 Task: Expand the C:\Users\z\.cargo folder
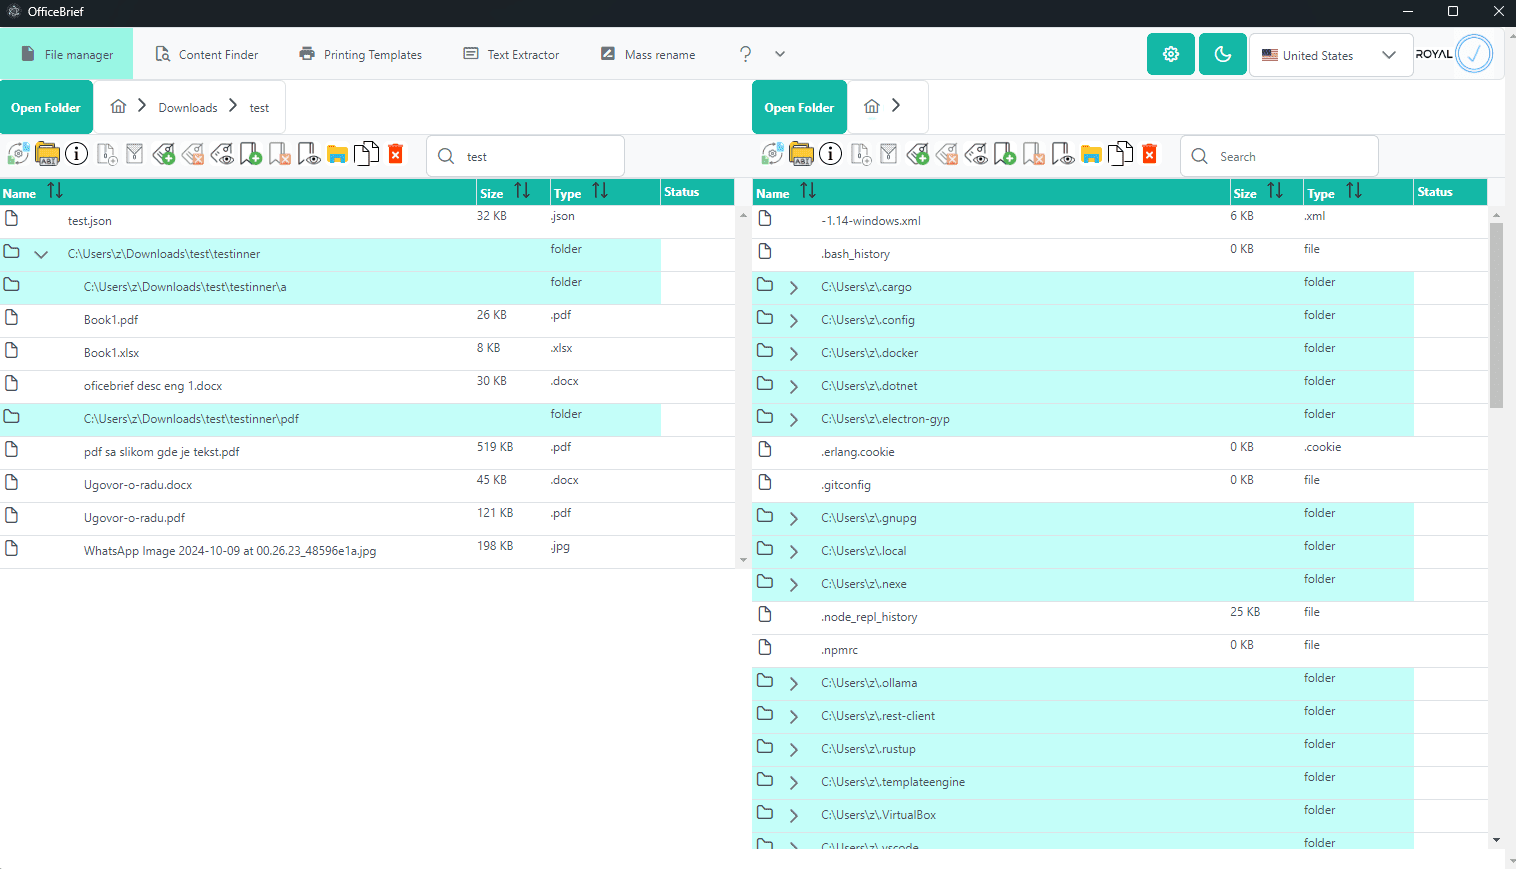coord(794,287)
